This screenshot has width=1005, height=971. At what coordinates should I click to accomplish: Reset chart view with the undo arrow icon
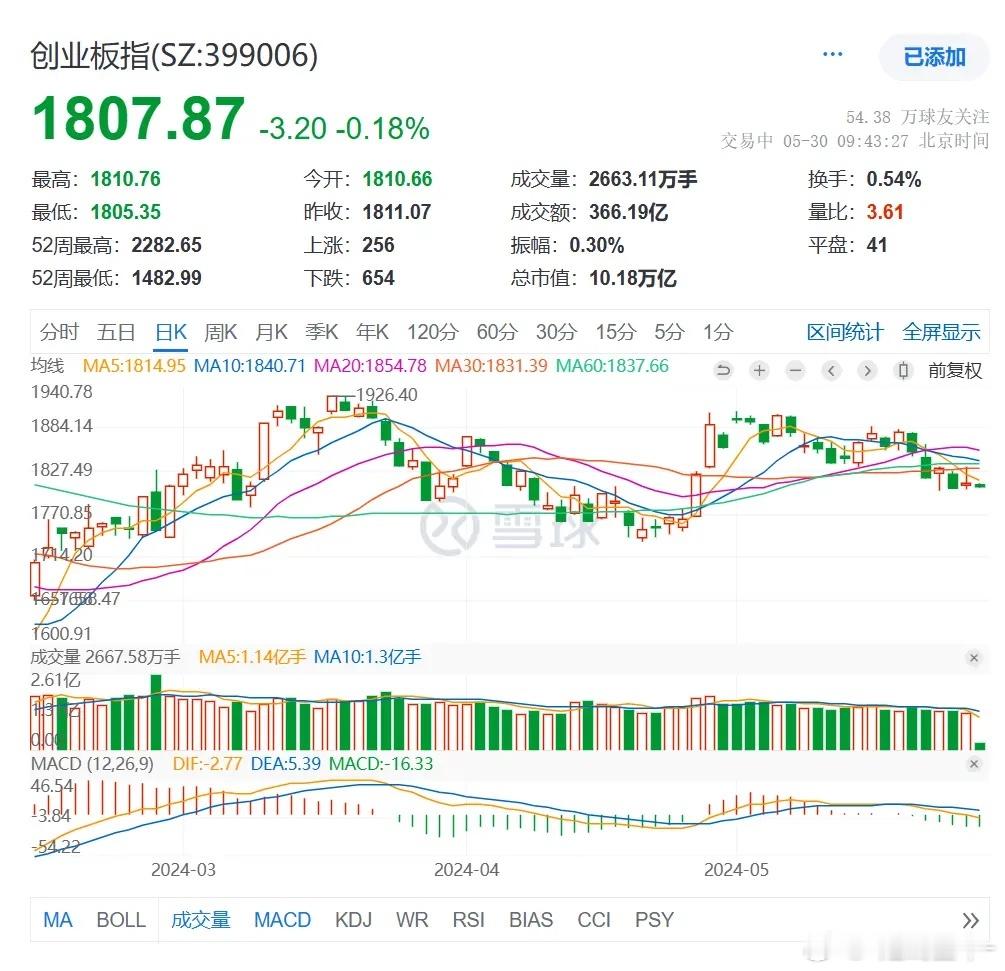tap(723, 371)
